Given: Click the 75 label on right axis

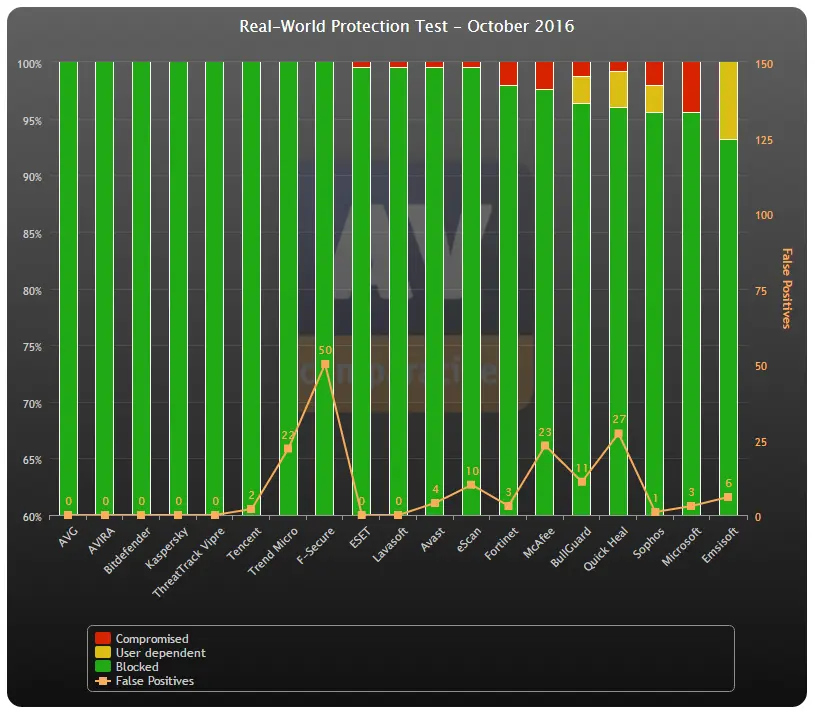Looking at the screenshot, I should (761, 291).
